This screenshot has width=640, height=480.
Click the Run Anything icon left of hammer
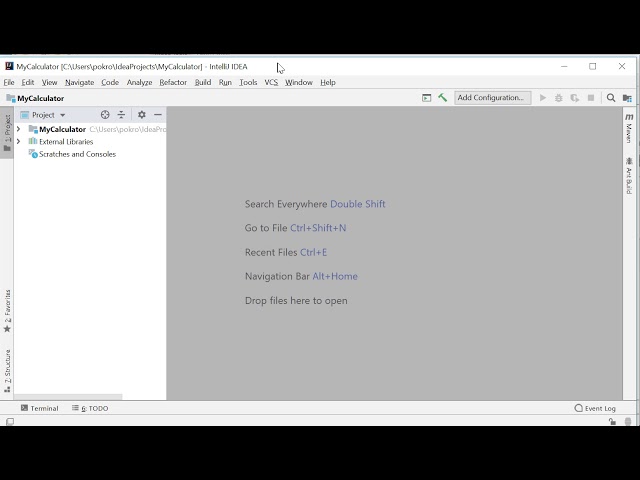tap(427, 98)
